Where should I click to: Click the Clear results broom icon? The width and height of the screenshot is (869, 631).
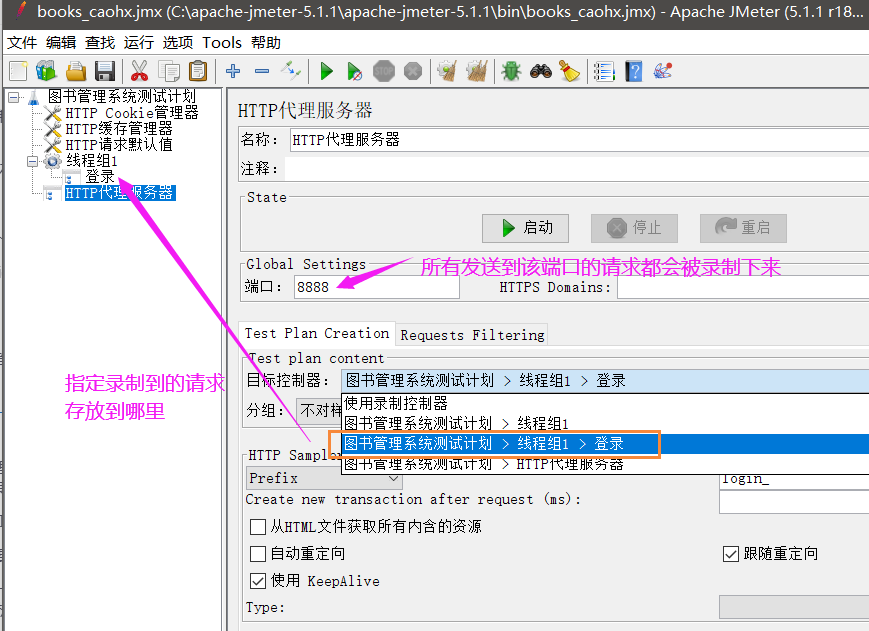[x=447, y=71]
